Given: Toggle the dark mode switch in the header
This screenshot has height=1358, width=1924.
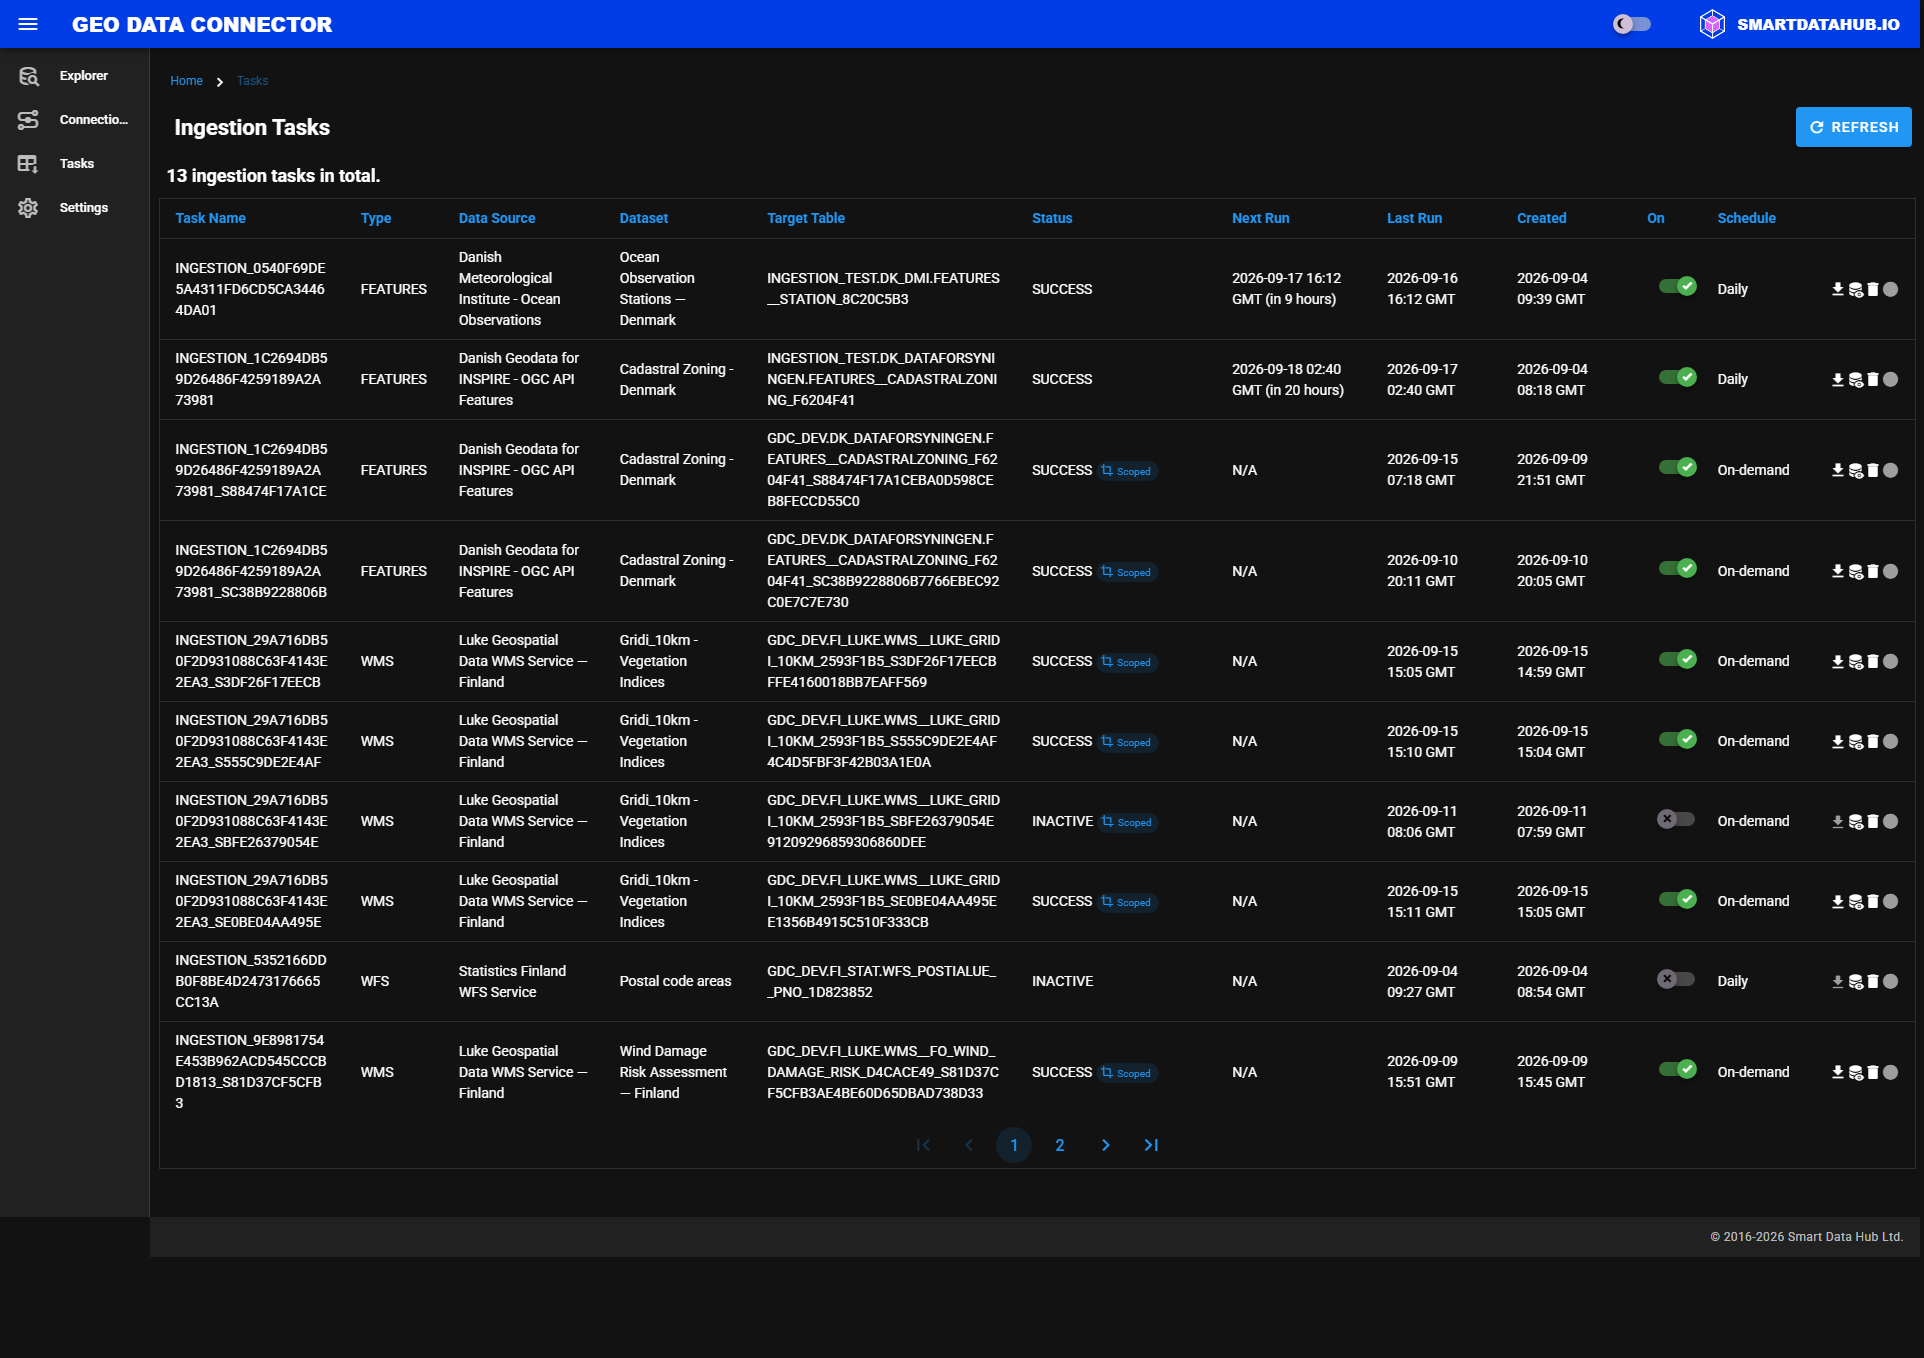Looking at the screenshot, I should [1632, 24].
